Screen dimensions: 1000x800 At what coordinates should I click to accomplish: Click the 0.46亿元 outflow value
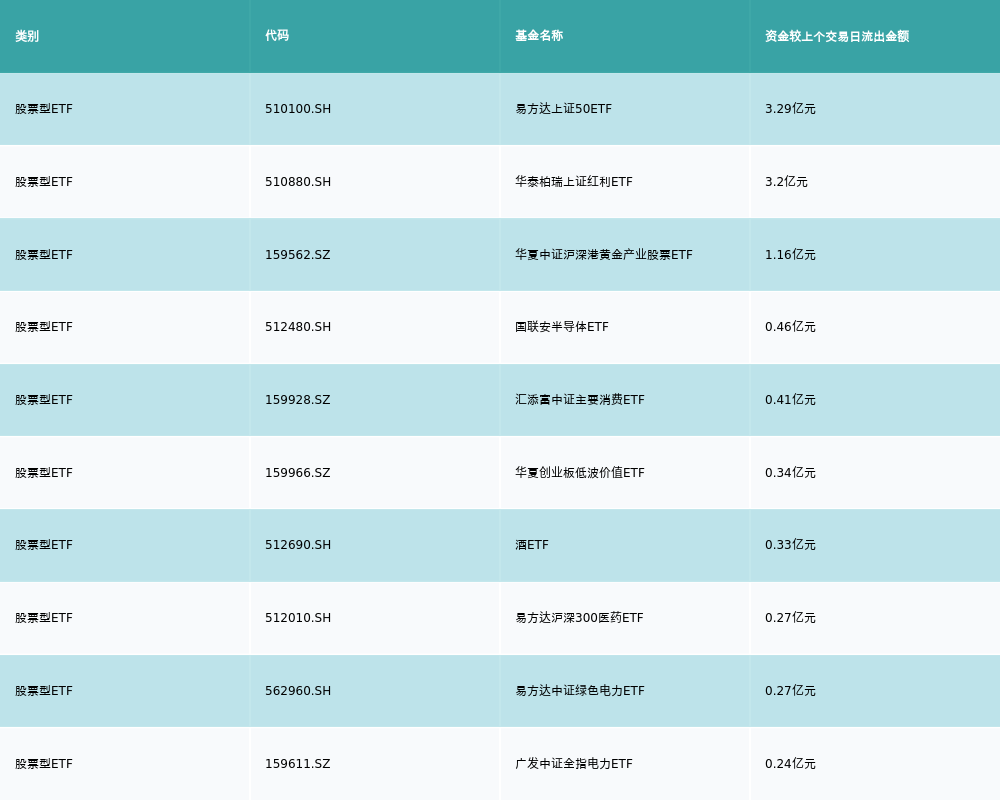coord(790,327)
